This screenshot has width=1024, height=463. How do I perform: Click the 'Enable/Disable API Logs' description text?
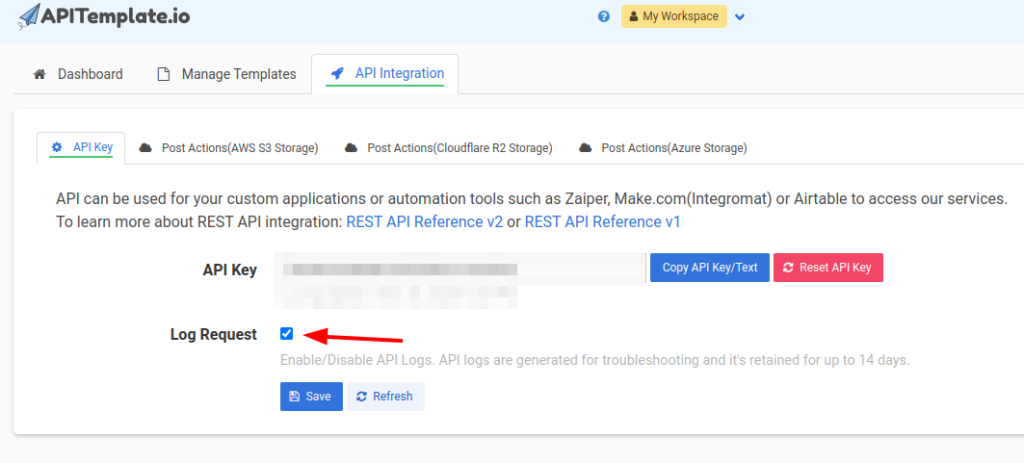click(594, 360)
